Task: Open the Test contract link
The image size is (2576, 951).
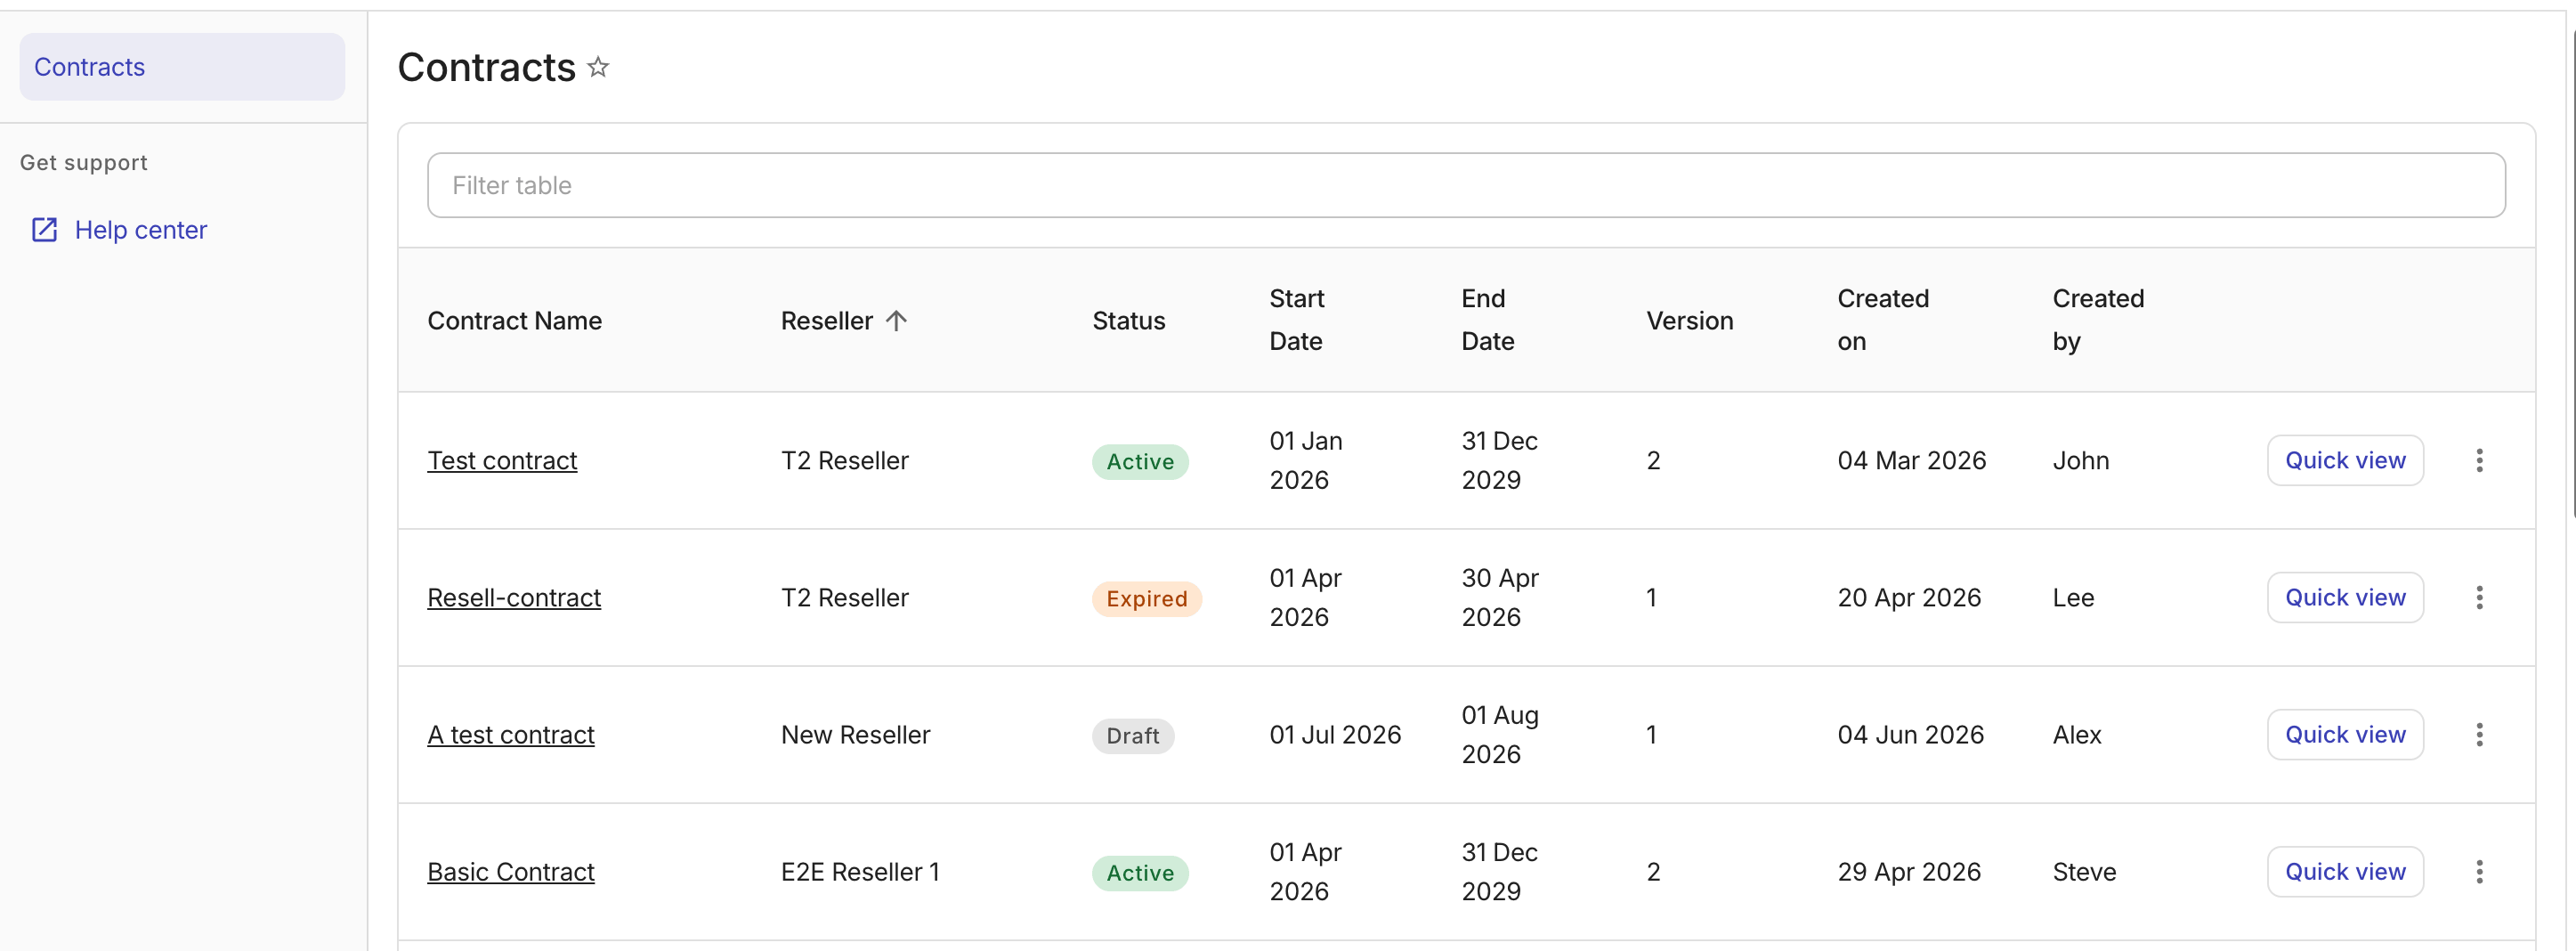Action: (x=502, y=460)
